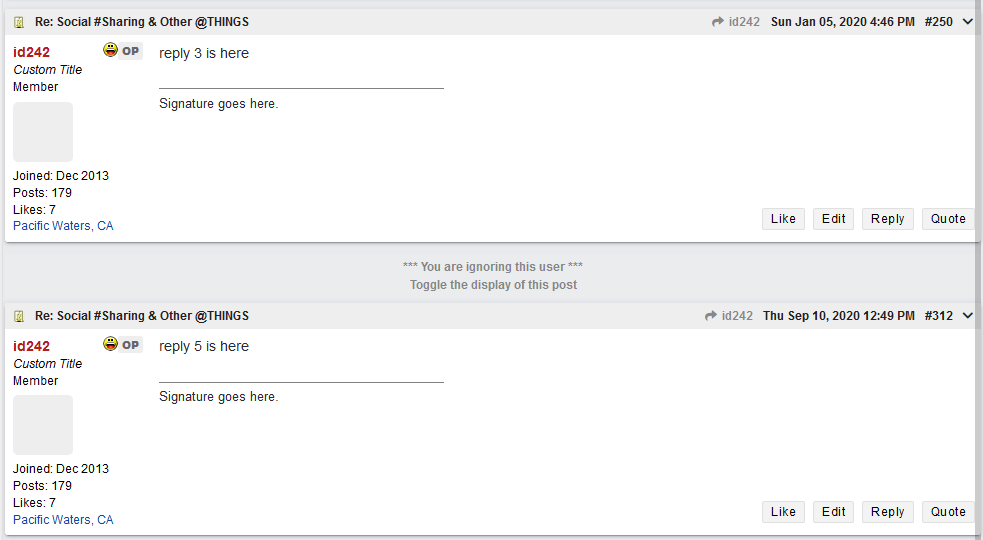Open the #312 post number link

pos(938,315)
